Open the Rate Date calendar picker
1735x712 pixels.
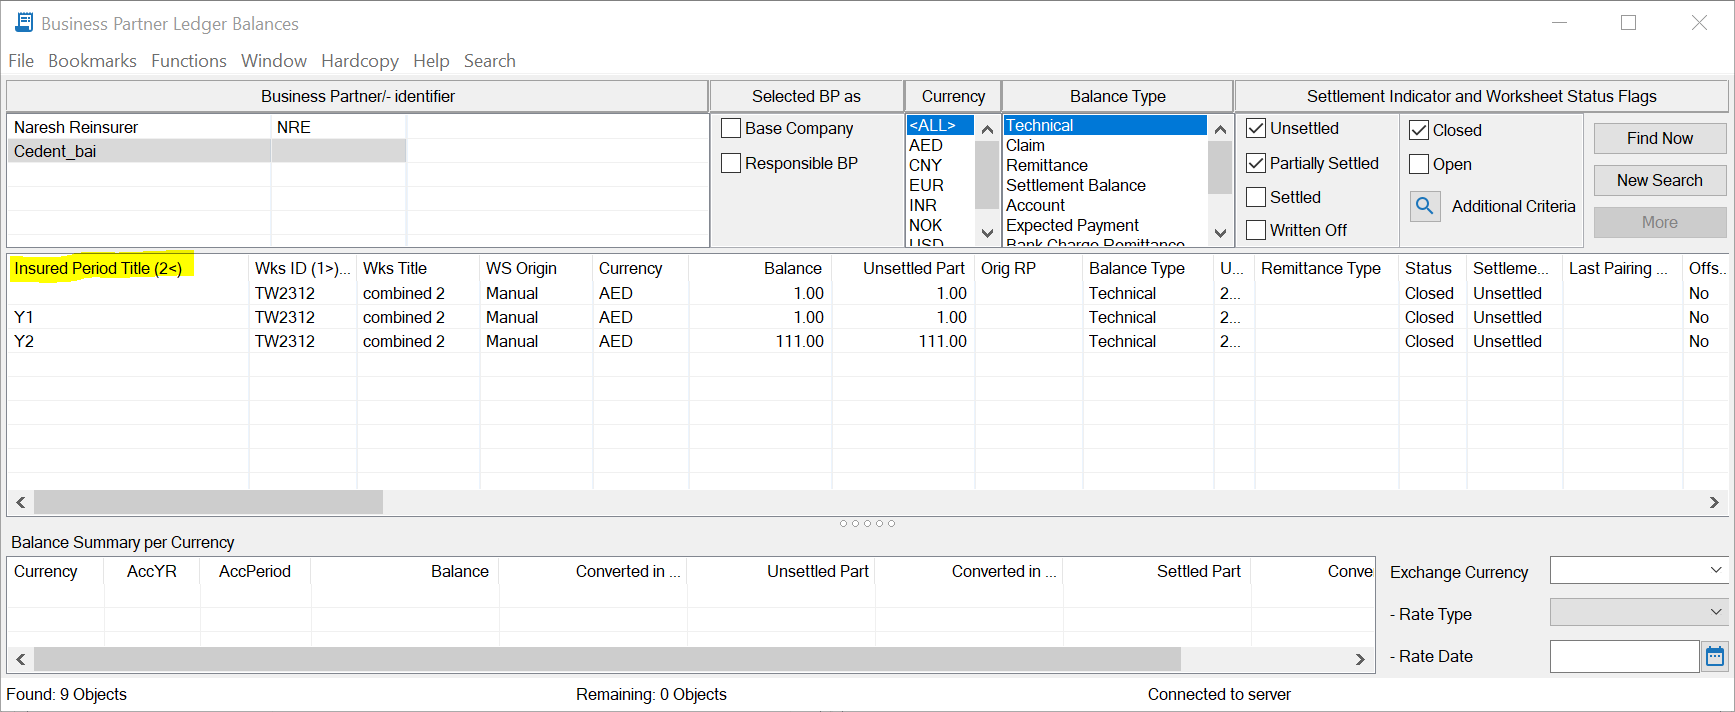pyautogui.click(x=1714, y=656)
